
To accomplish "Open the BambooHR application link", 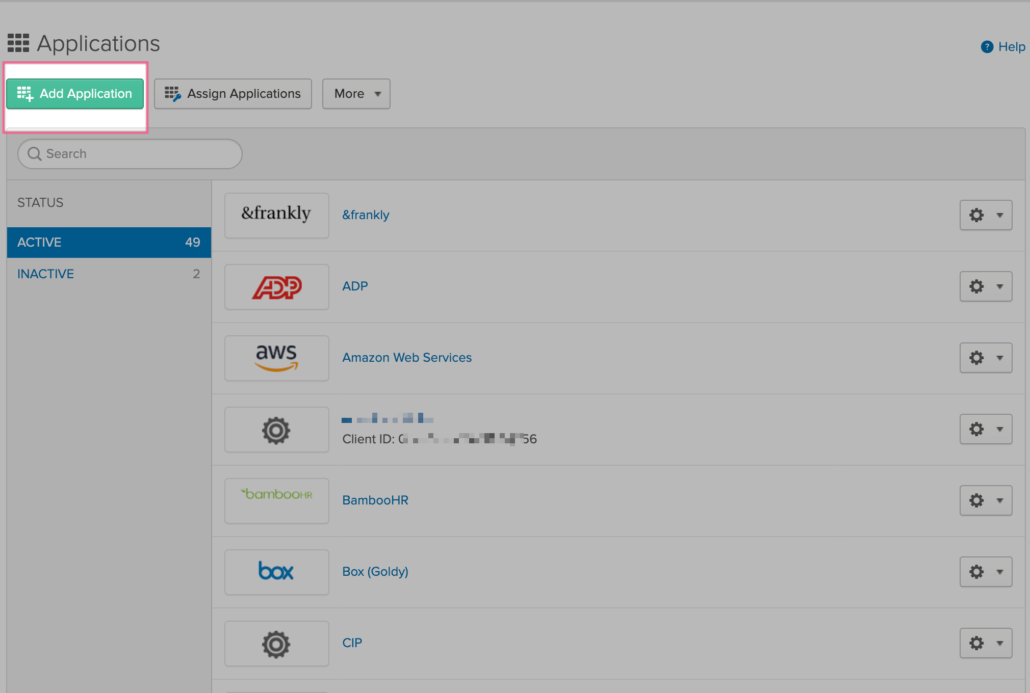I will click(375, 500).
